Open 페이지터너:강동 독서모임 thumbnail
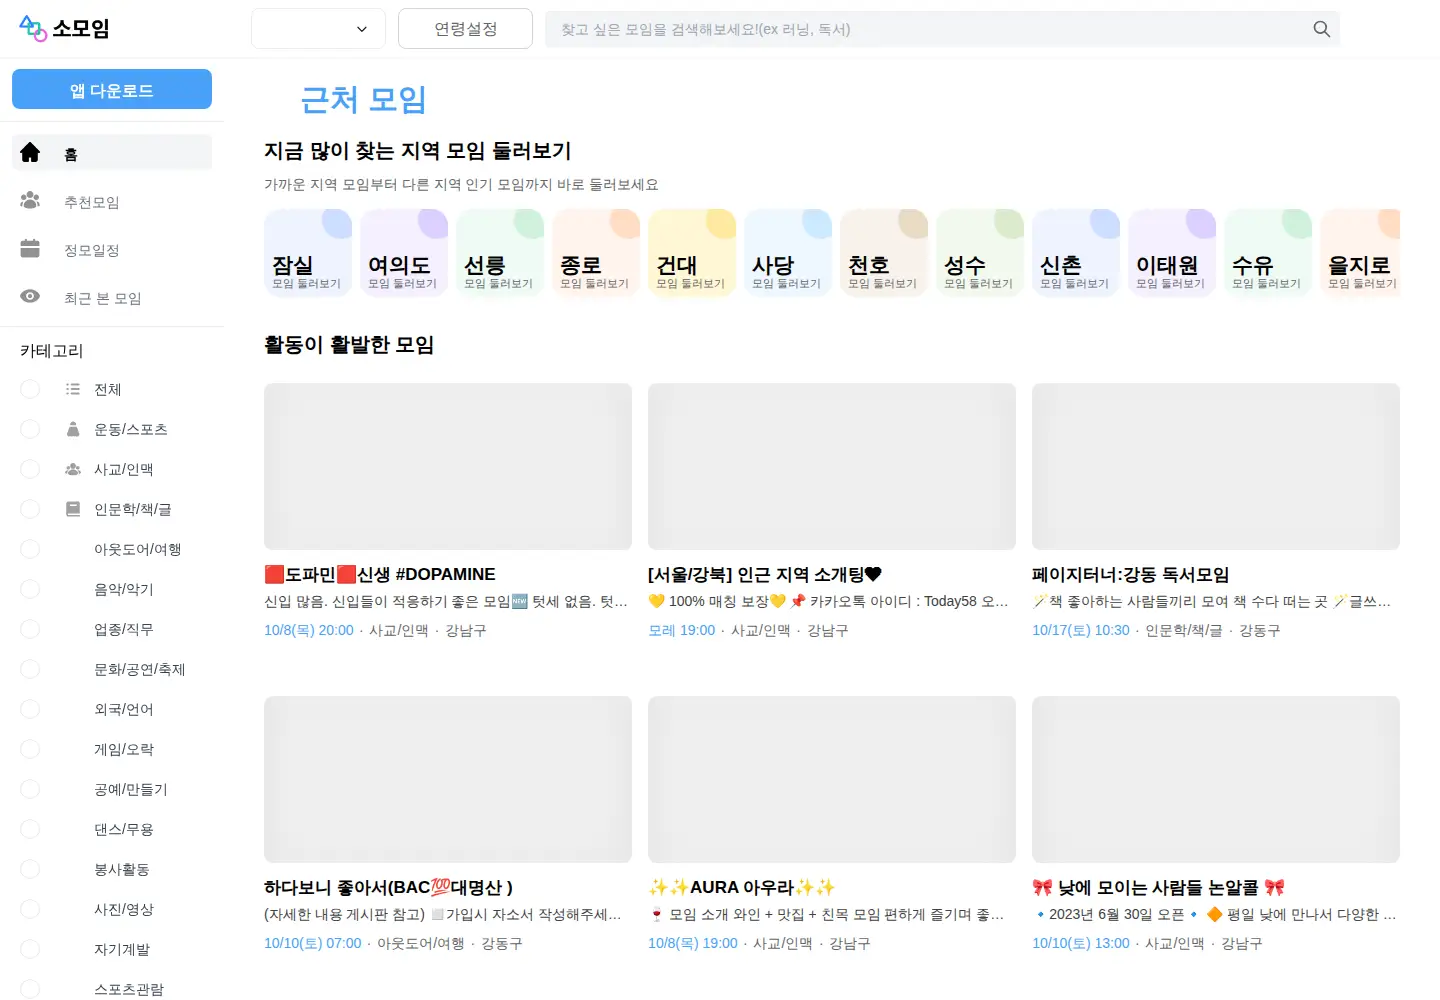 tap(1216, 466)
